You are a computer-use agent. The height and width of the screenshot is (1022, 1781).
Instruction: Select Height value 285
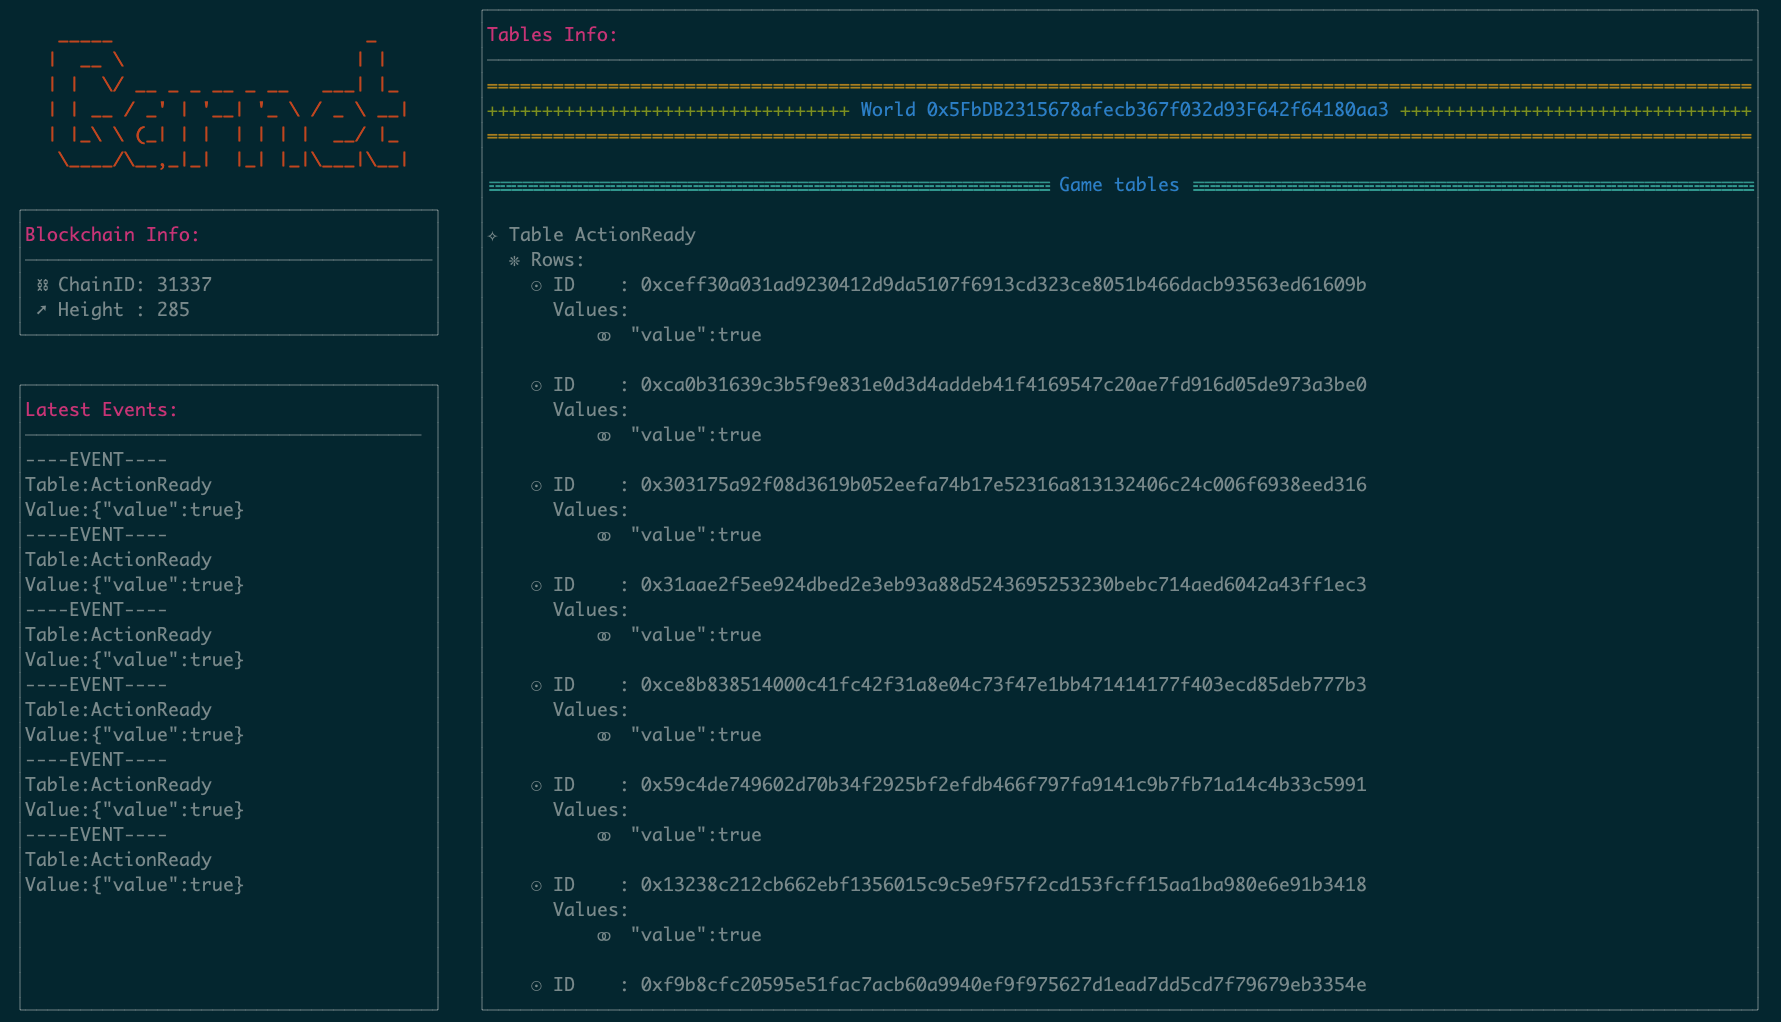(x=173, y=310)
